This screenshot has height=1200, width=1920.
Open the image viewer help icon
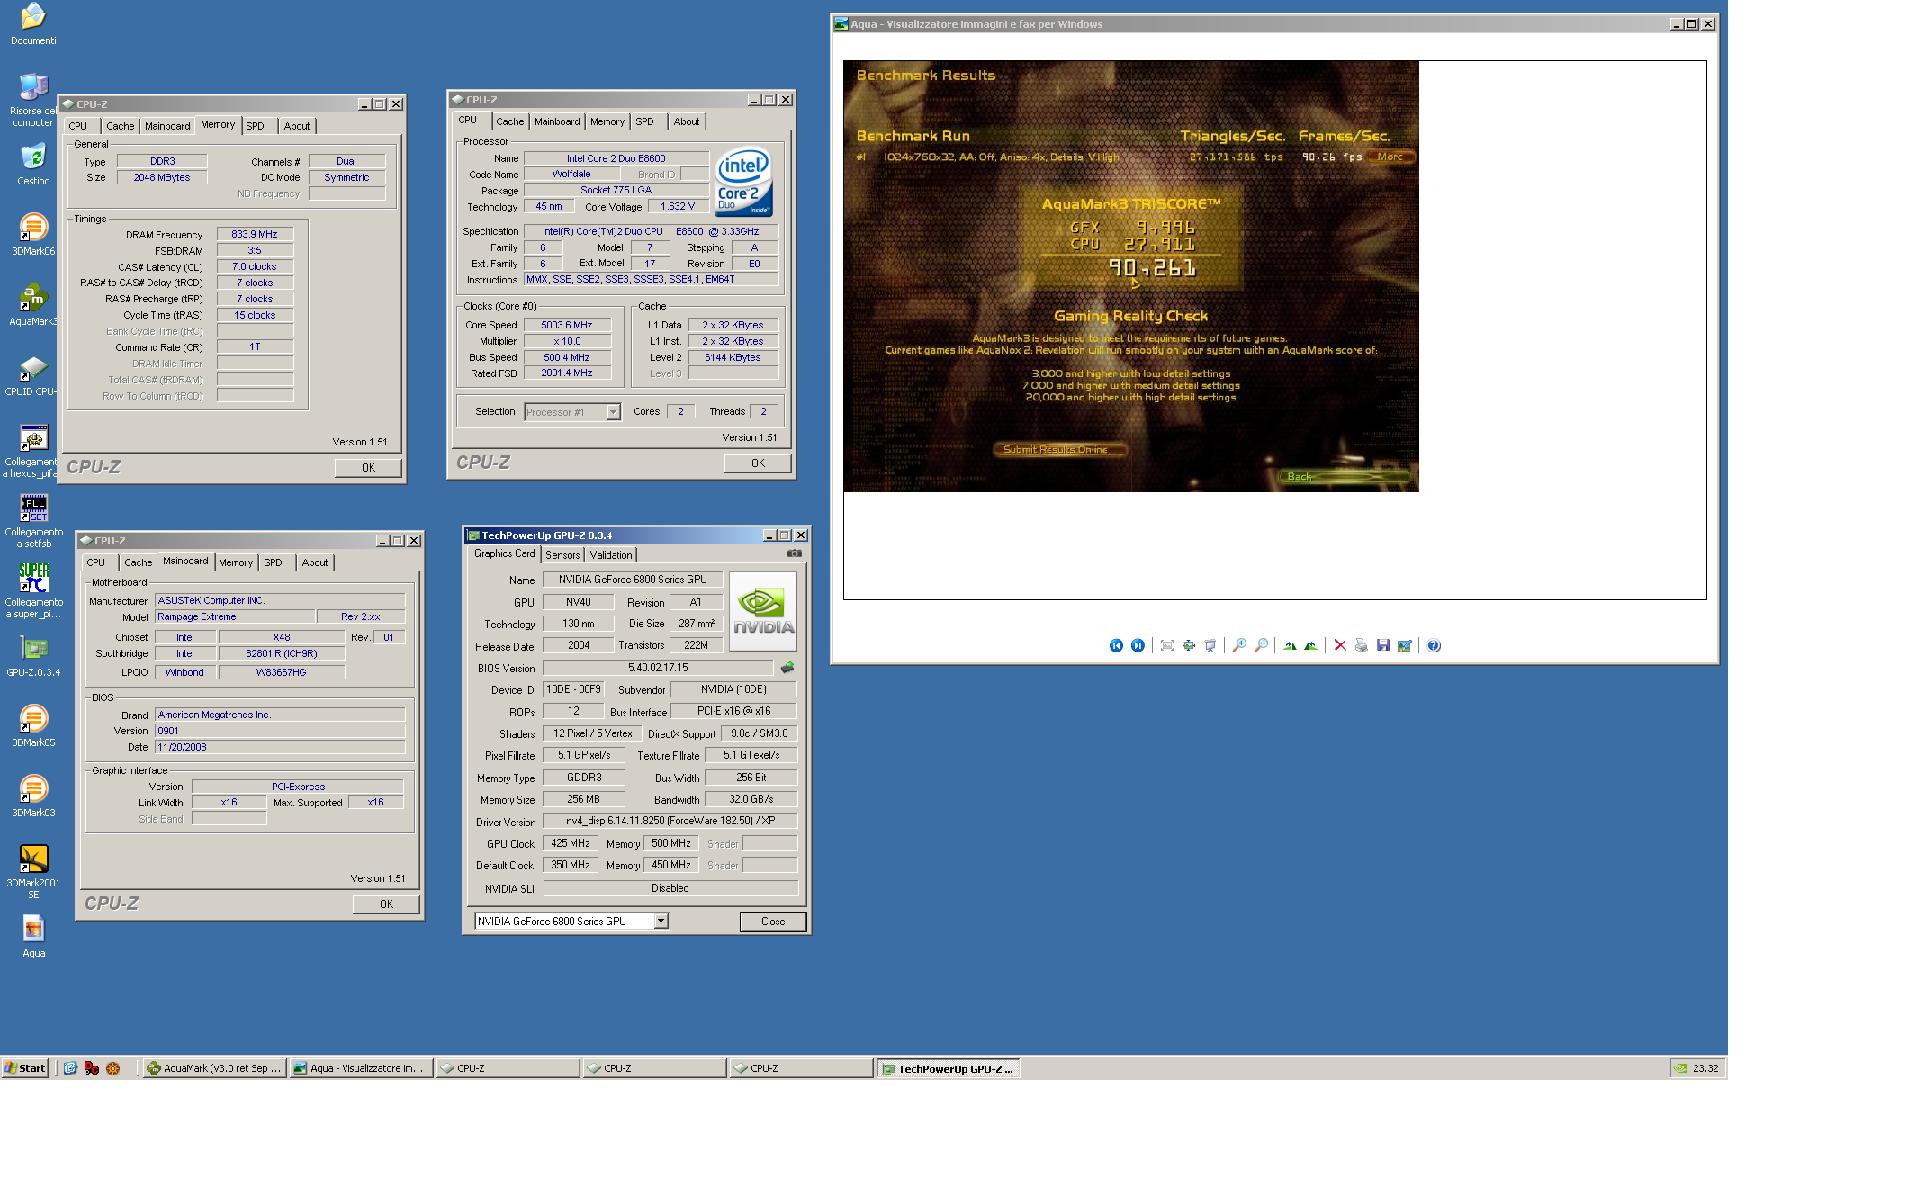(x=1434, y=646)
